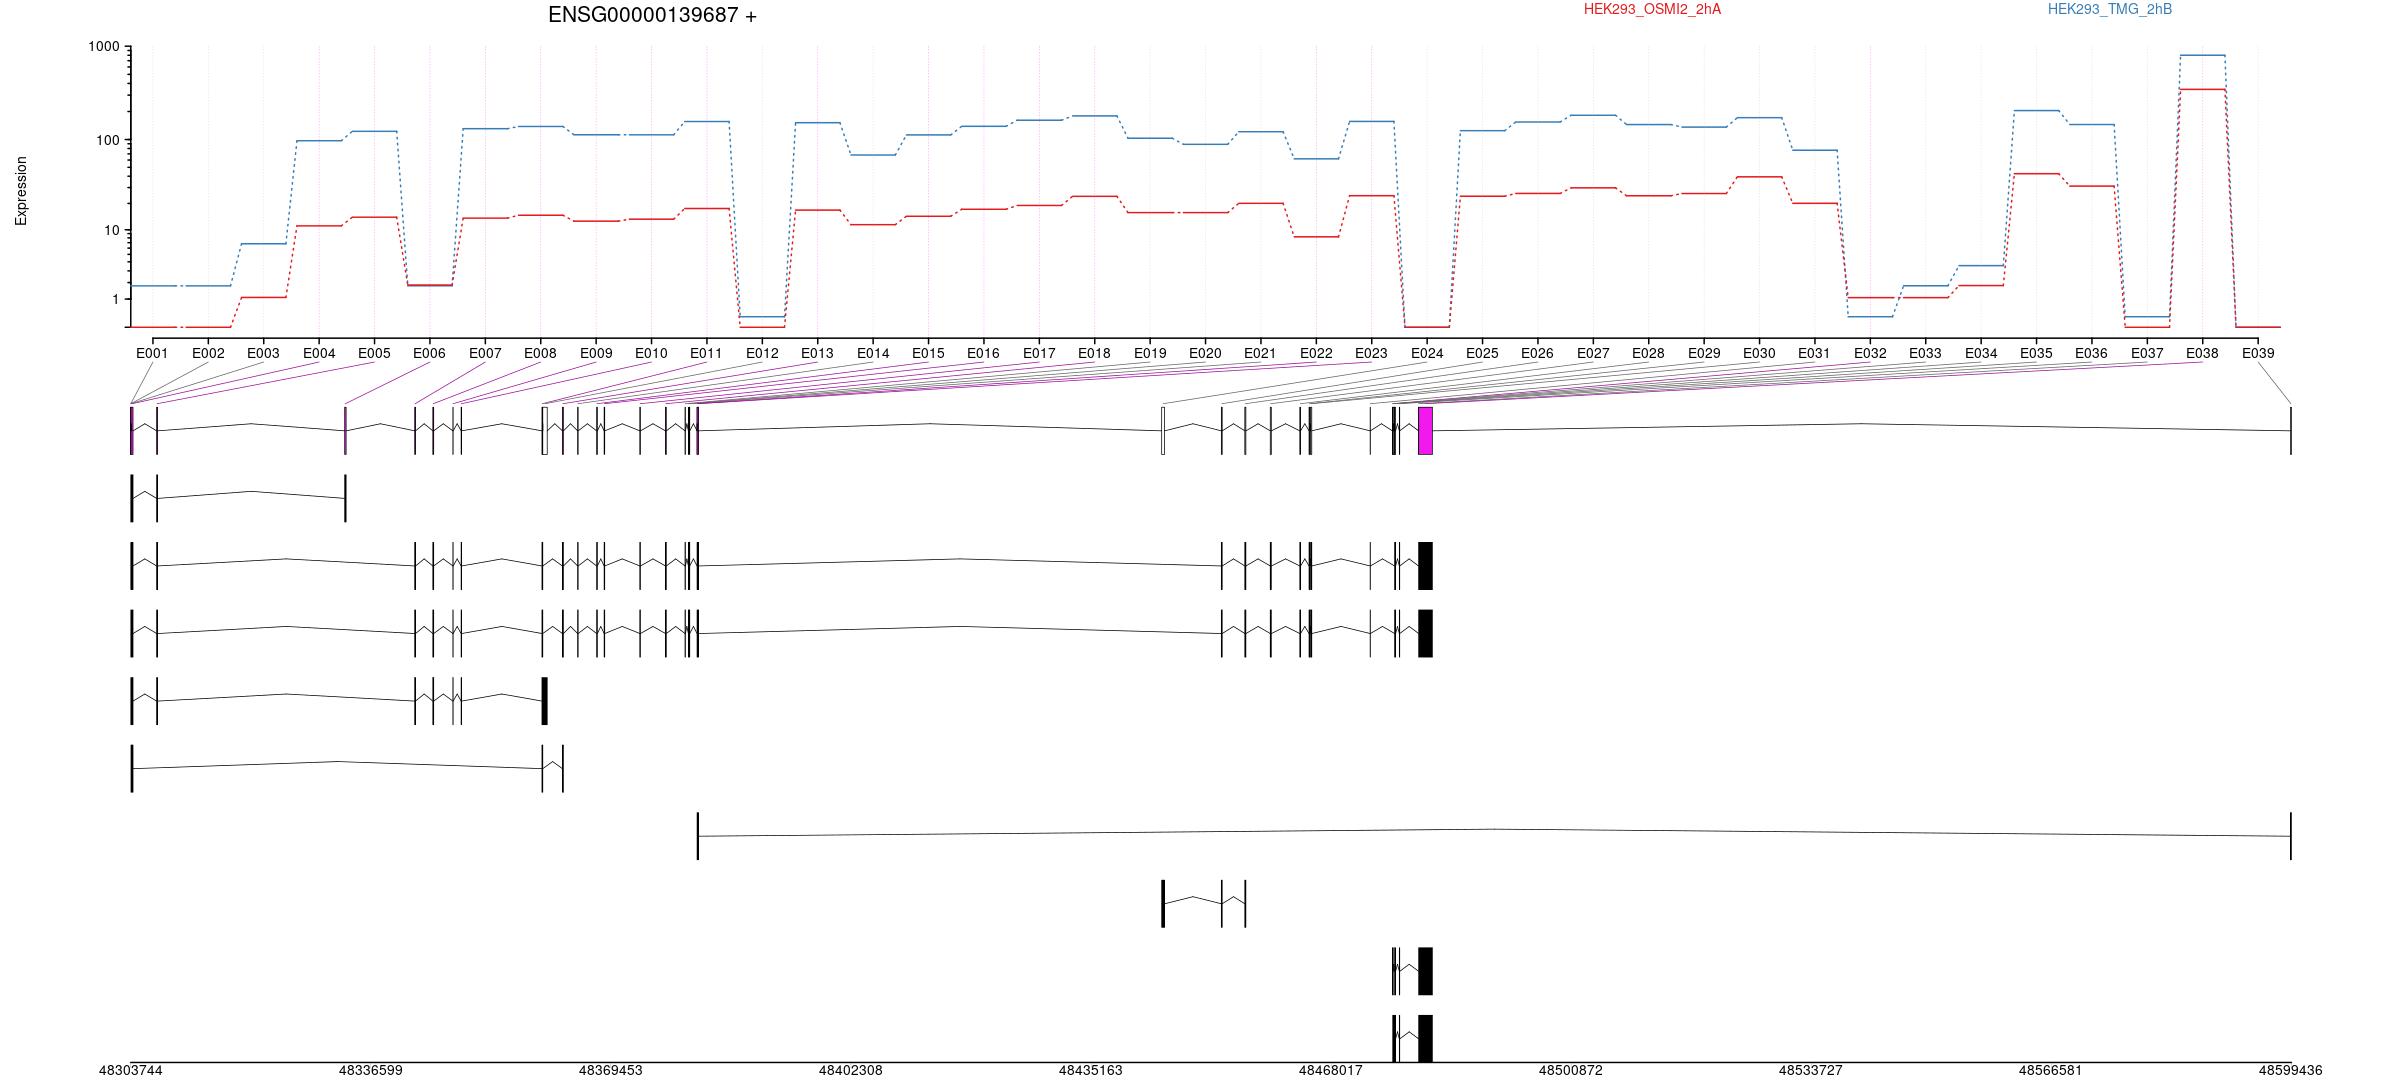Click exon label E022
2400x1090 pixels.
(x=1316, y=353)
